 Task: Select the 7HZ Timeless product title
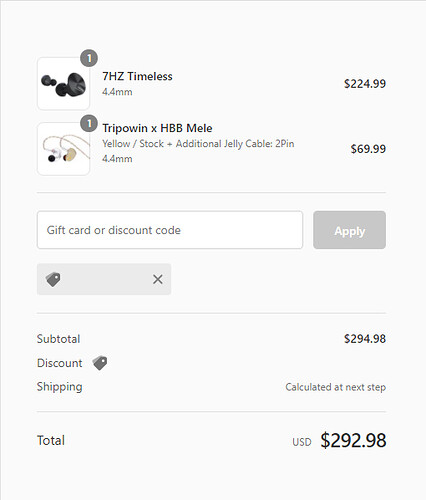tap(137, 76)
